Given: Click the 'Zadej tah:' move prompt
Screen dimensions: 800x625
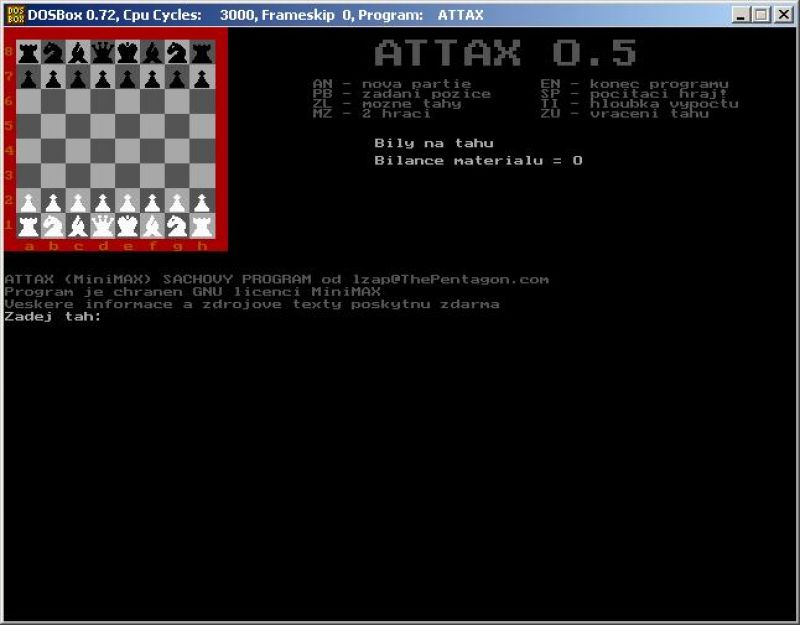Looking at the screenshot, I should tap(53, 316).
